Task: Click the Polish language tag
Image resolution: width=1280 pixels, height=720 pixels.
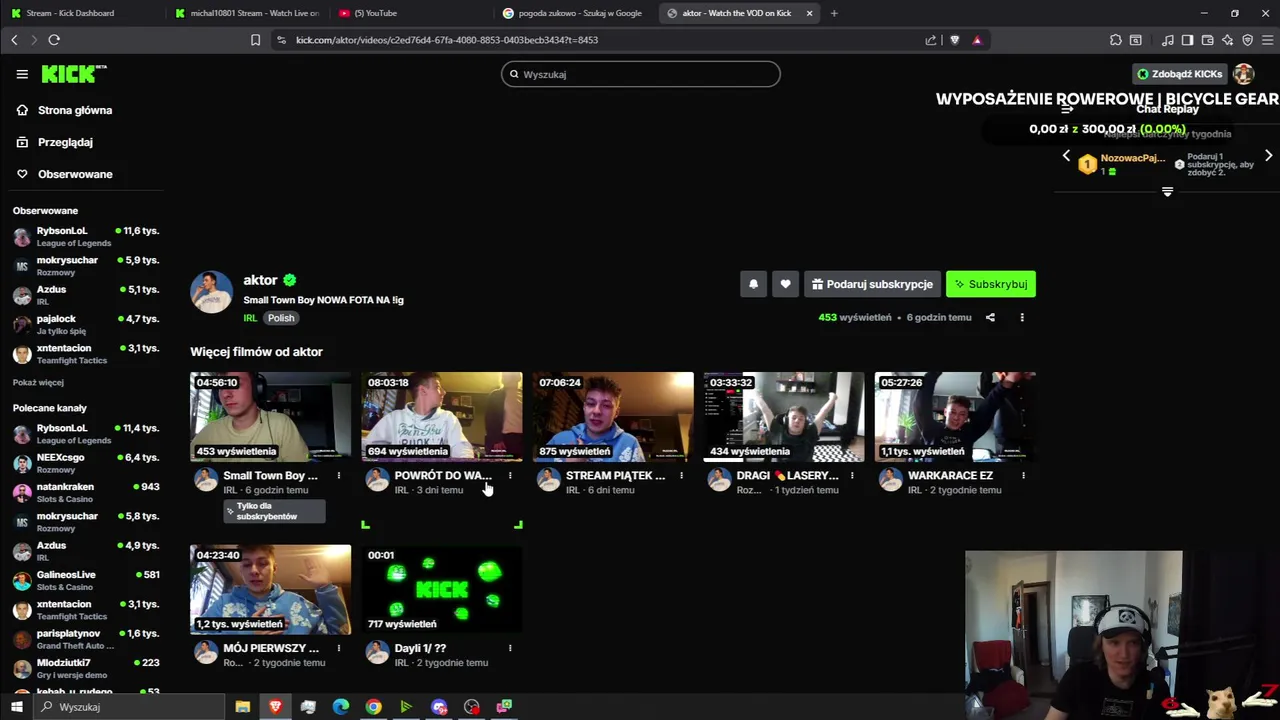Action: coord(281,318)
